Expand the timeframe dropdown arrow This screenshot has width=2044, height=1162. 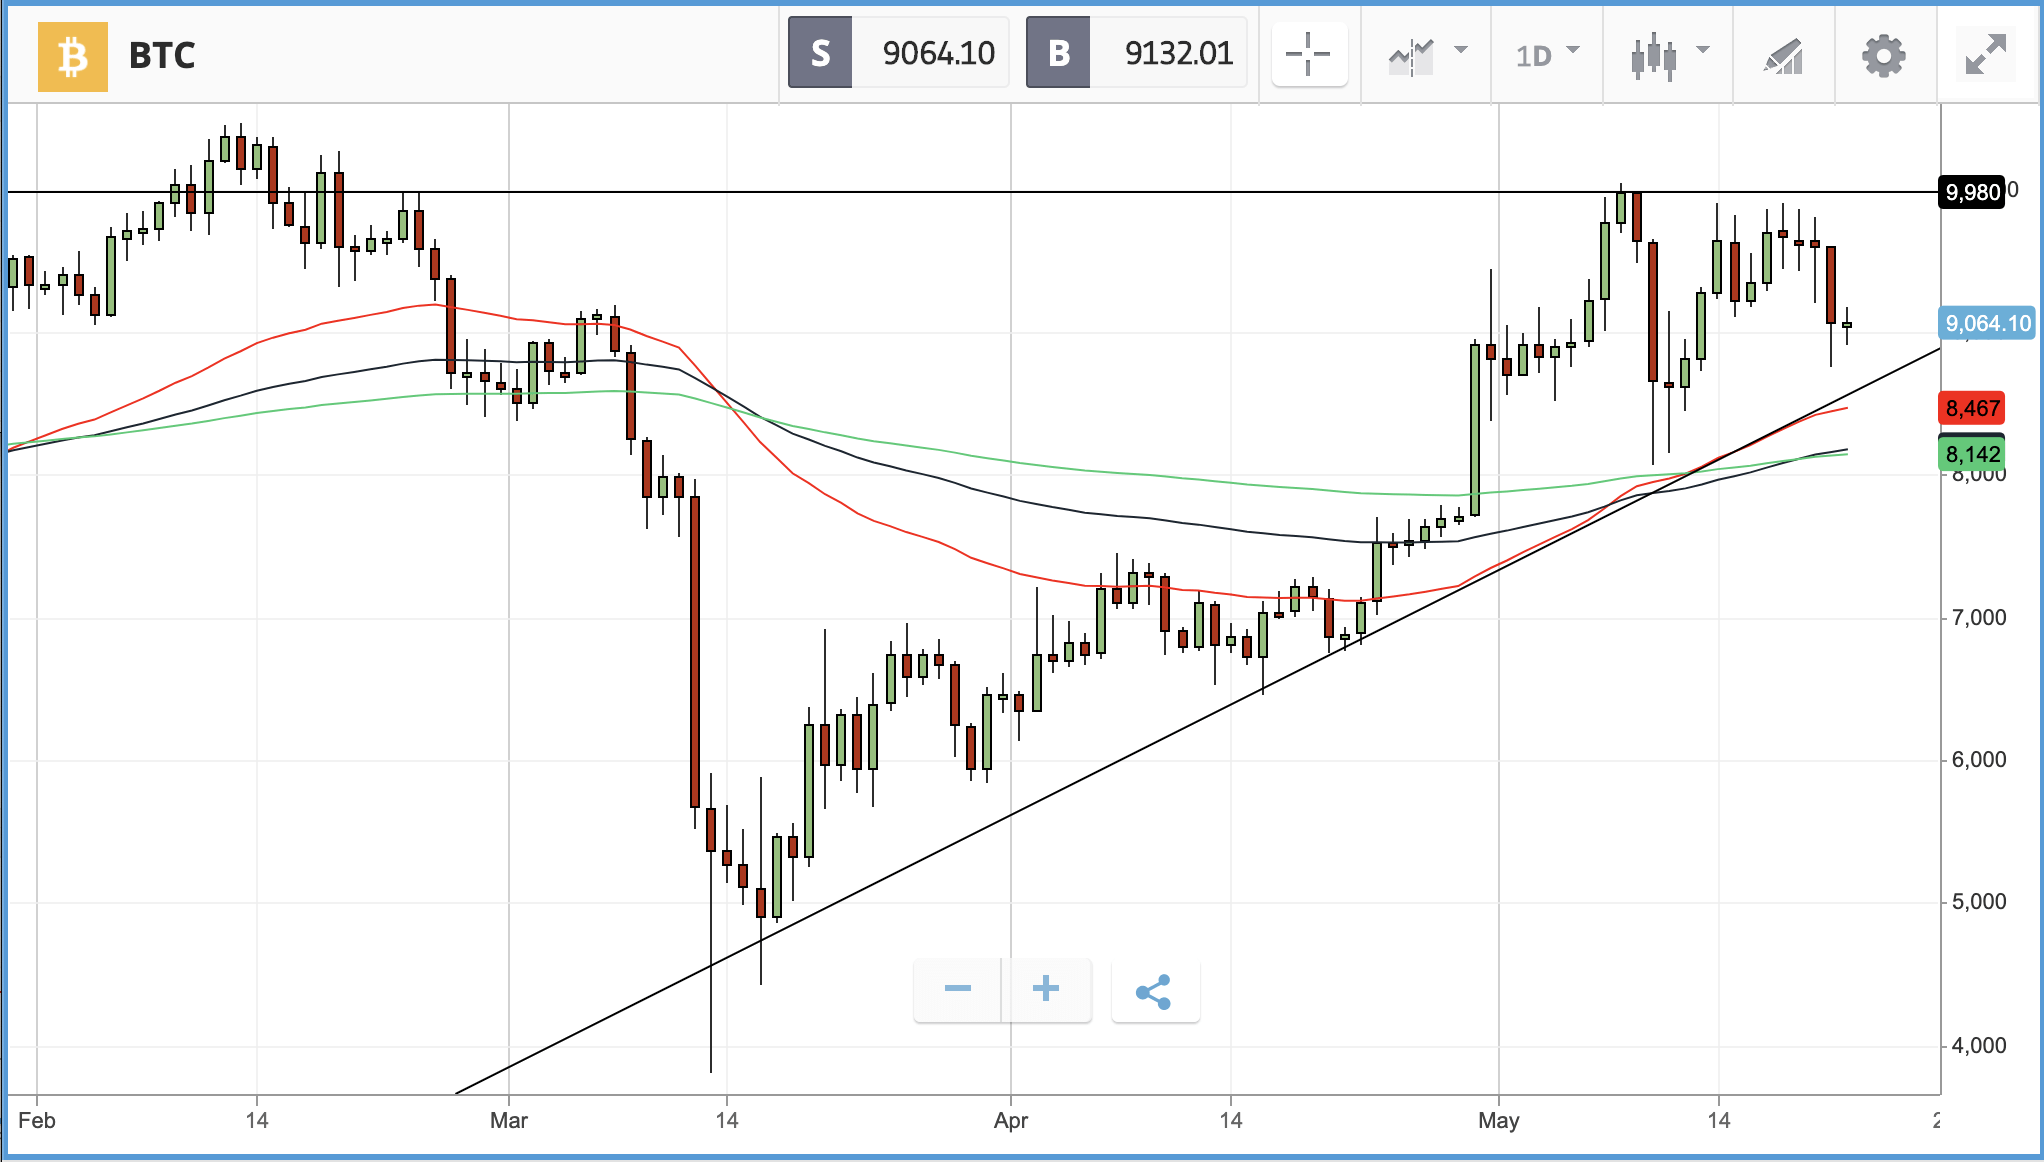[1573, 49]
